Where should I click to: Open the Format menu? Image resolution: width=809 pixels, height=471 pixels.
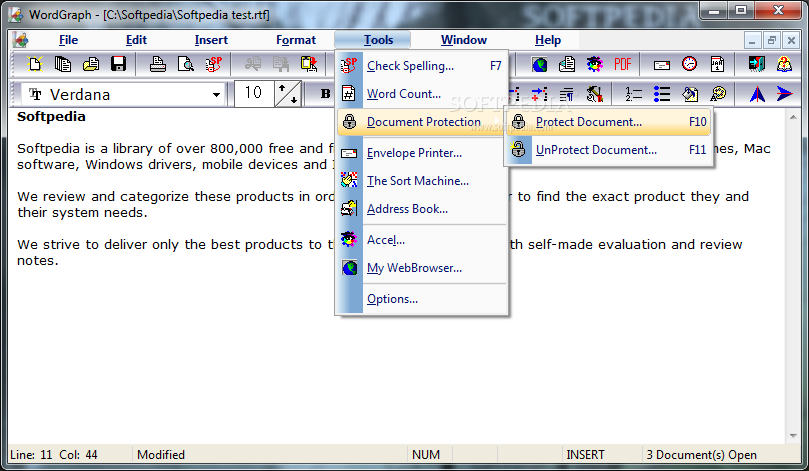[x=296, y=40]
